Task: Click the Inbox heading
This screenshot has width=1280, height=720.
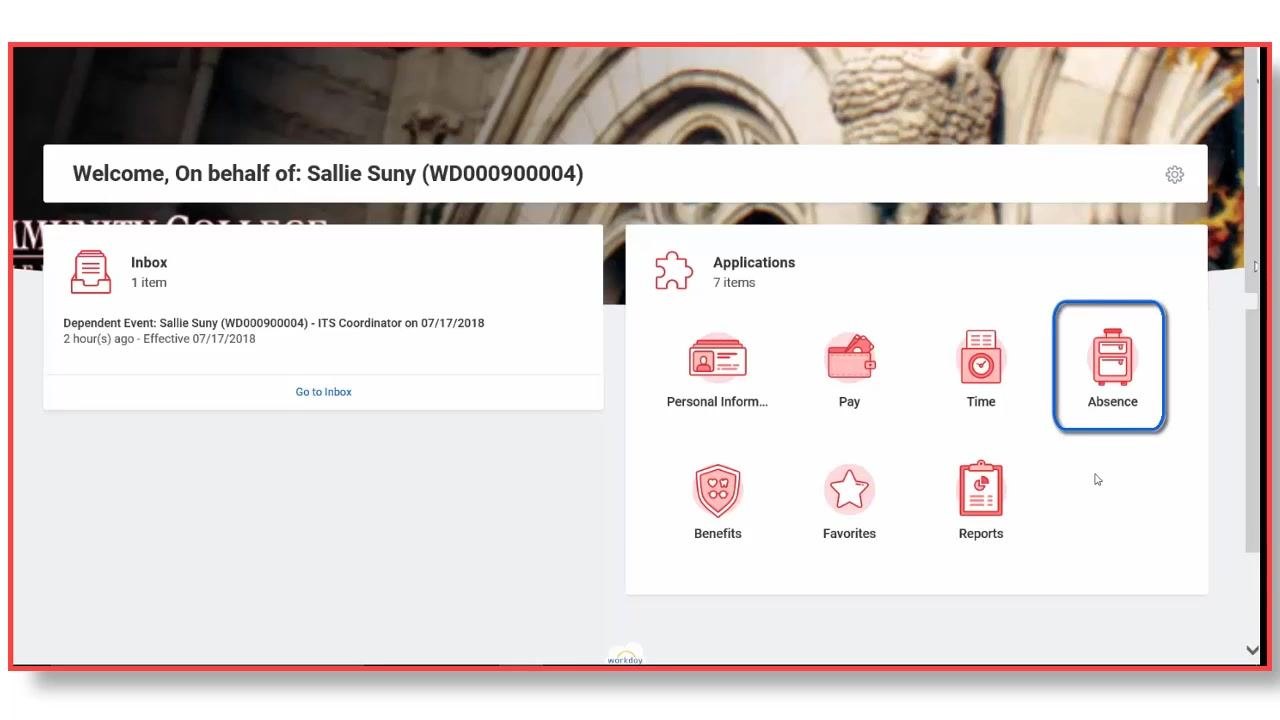Action: pos(149,262)
